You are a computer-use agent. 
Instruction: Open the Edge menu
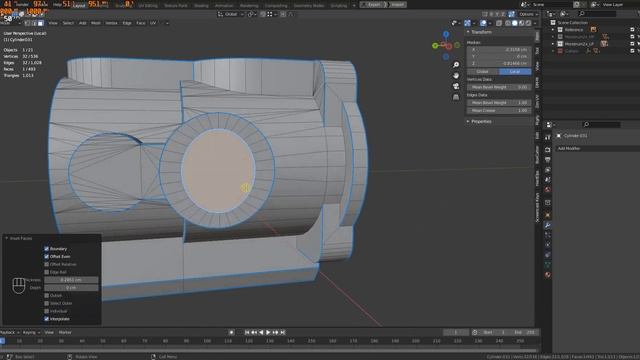coord(127,23)
